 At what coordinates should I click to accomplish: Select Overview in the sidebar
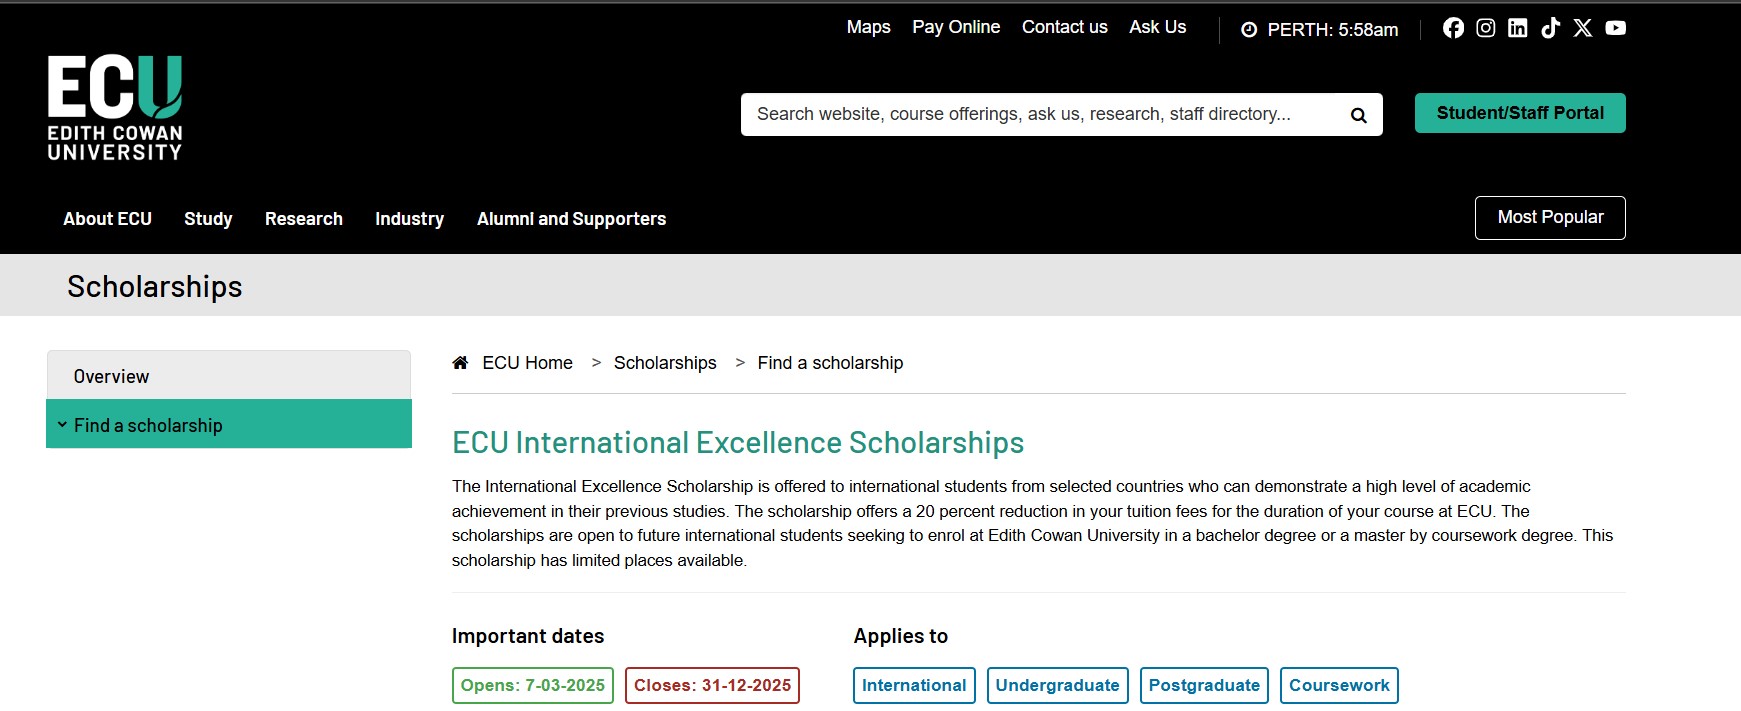click(x=229, y=375)
